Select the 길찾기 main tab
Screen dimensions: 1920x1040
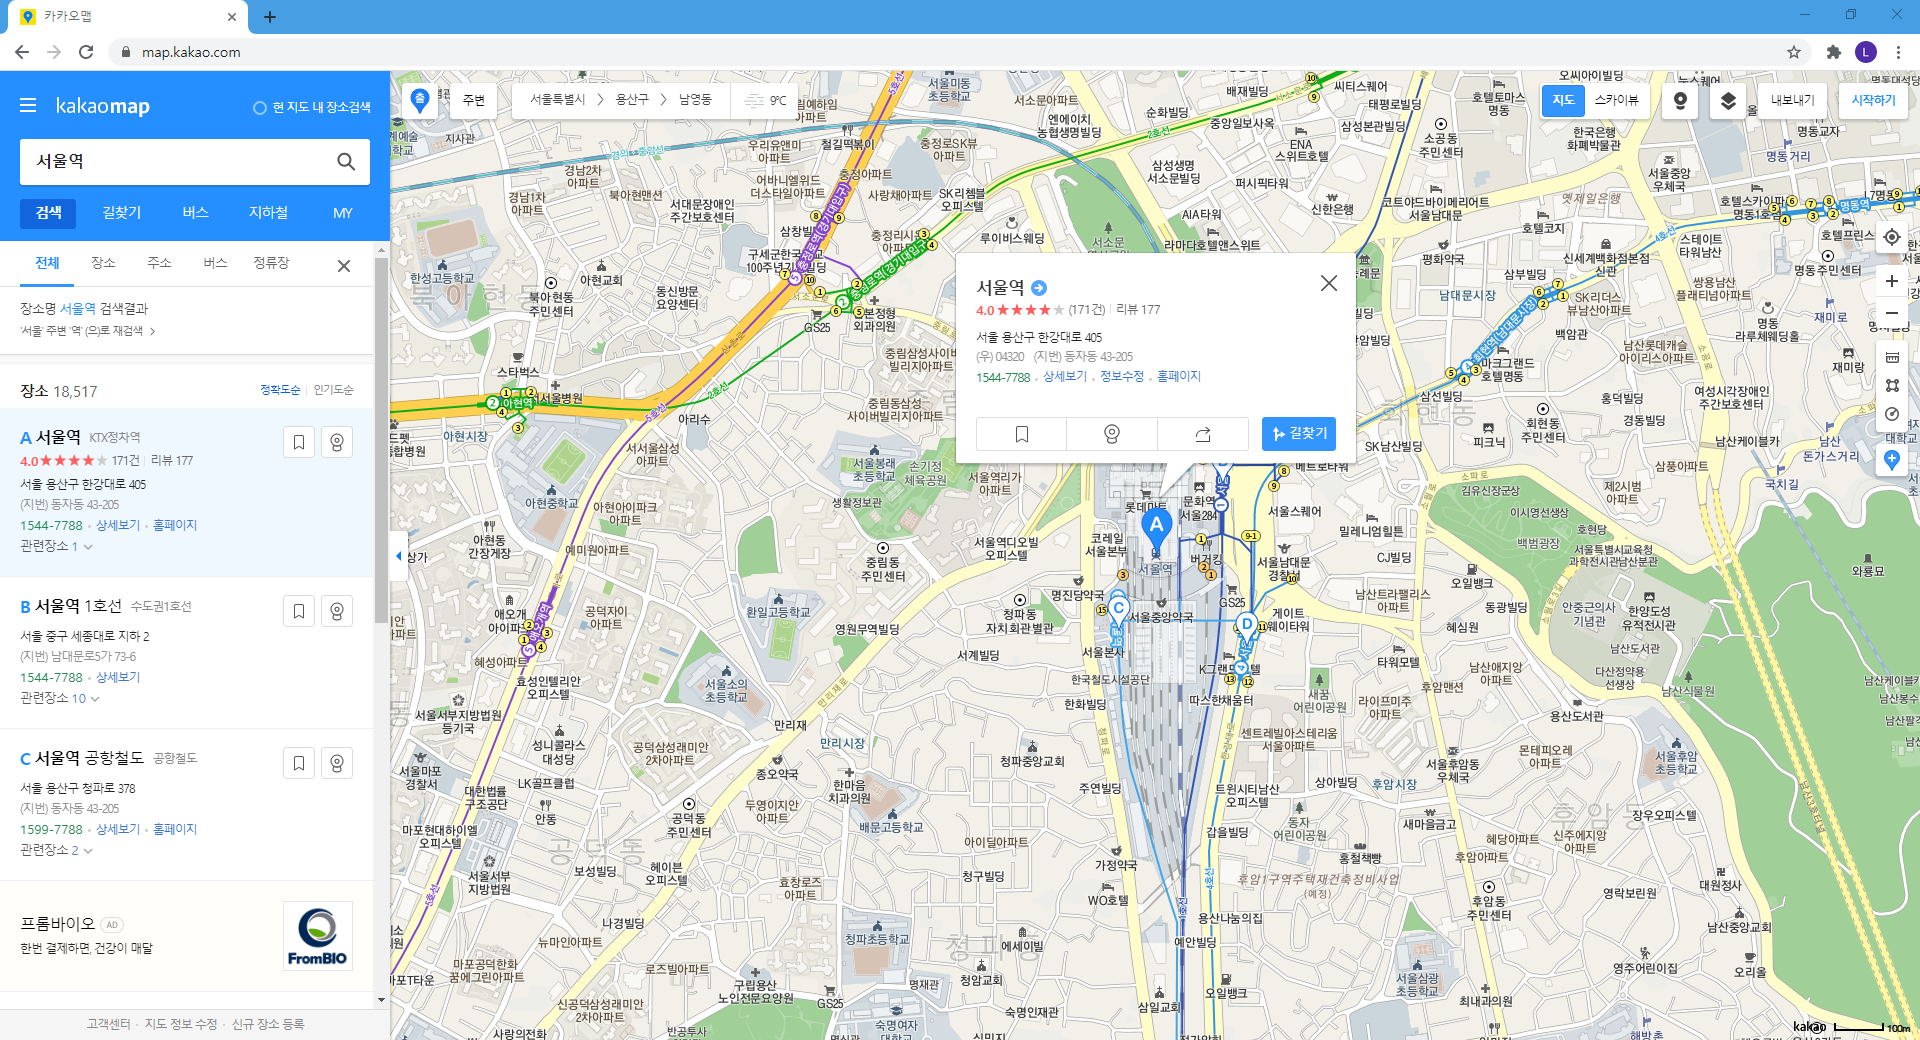[122, 213]
